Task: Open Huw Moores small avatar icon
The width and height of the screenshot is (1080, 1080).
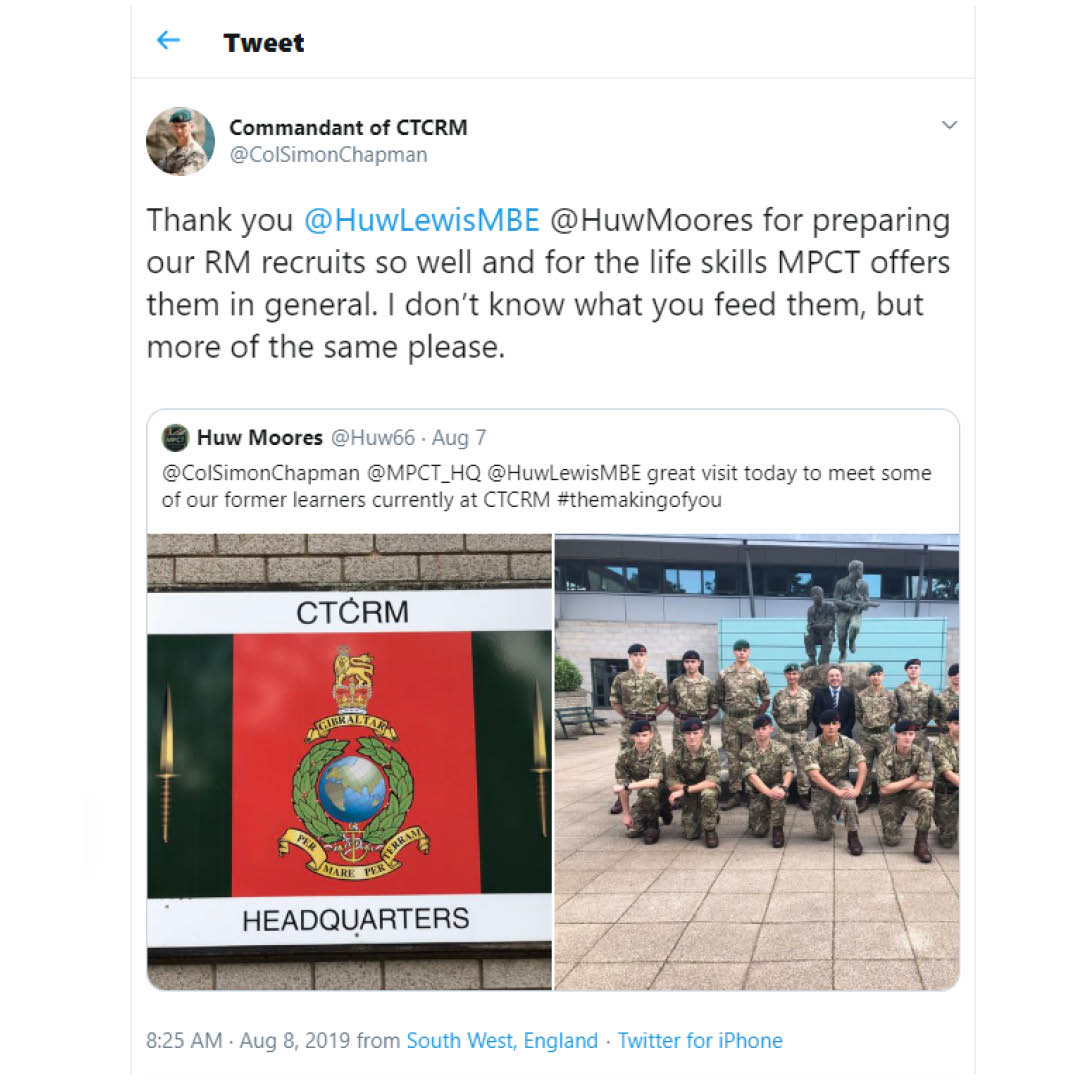Action: [175, 438]
